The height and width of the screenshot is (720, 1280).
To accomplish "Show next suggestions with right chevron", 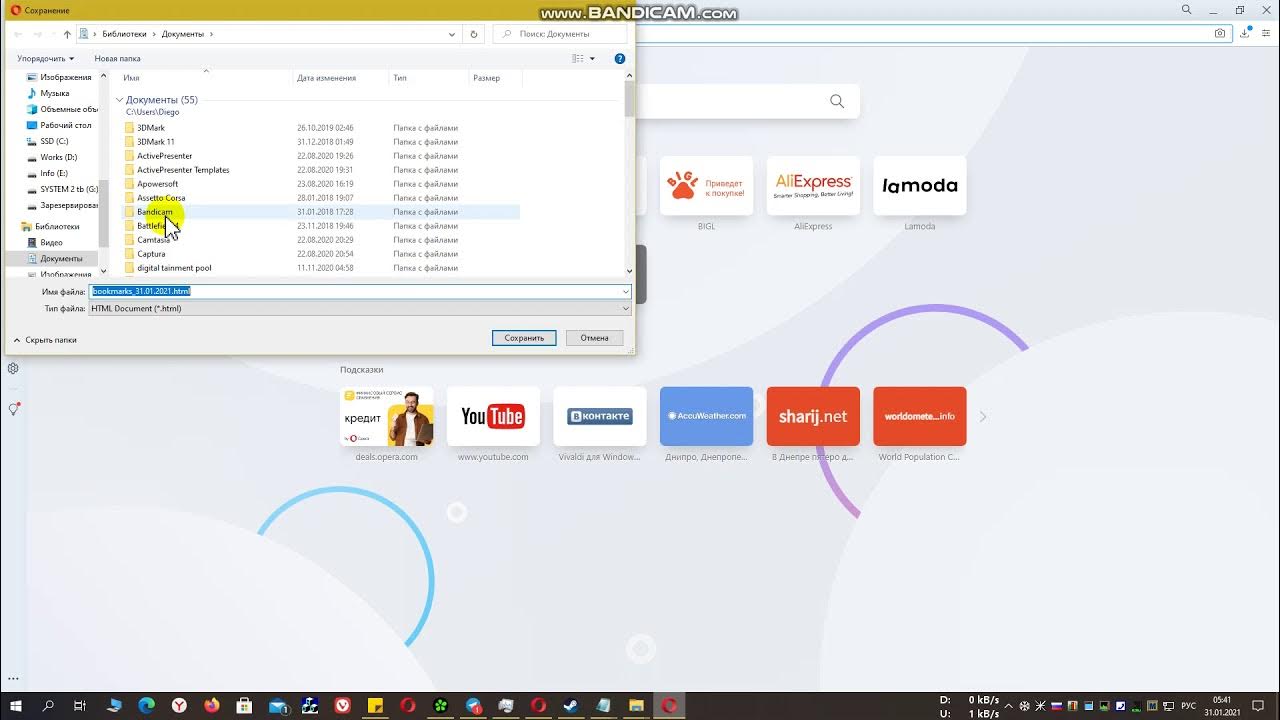I will coord(983,416).
